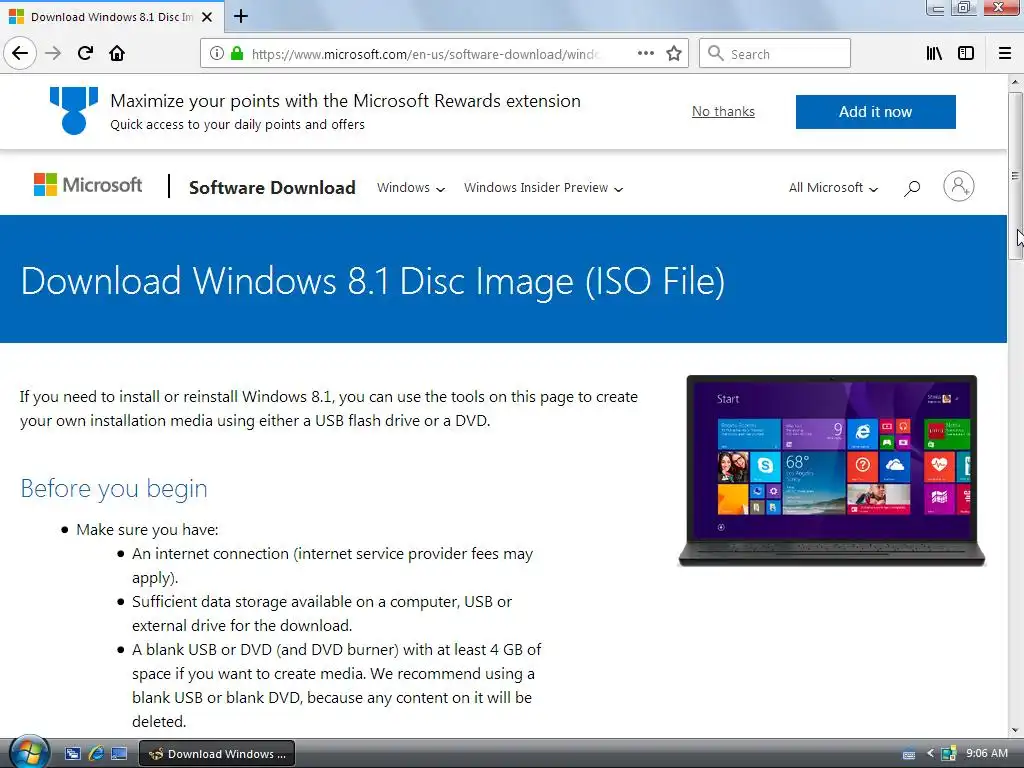
Task: Expand the All Microsoft dropdown
Action: (833, 188)
